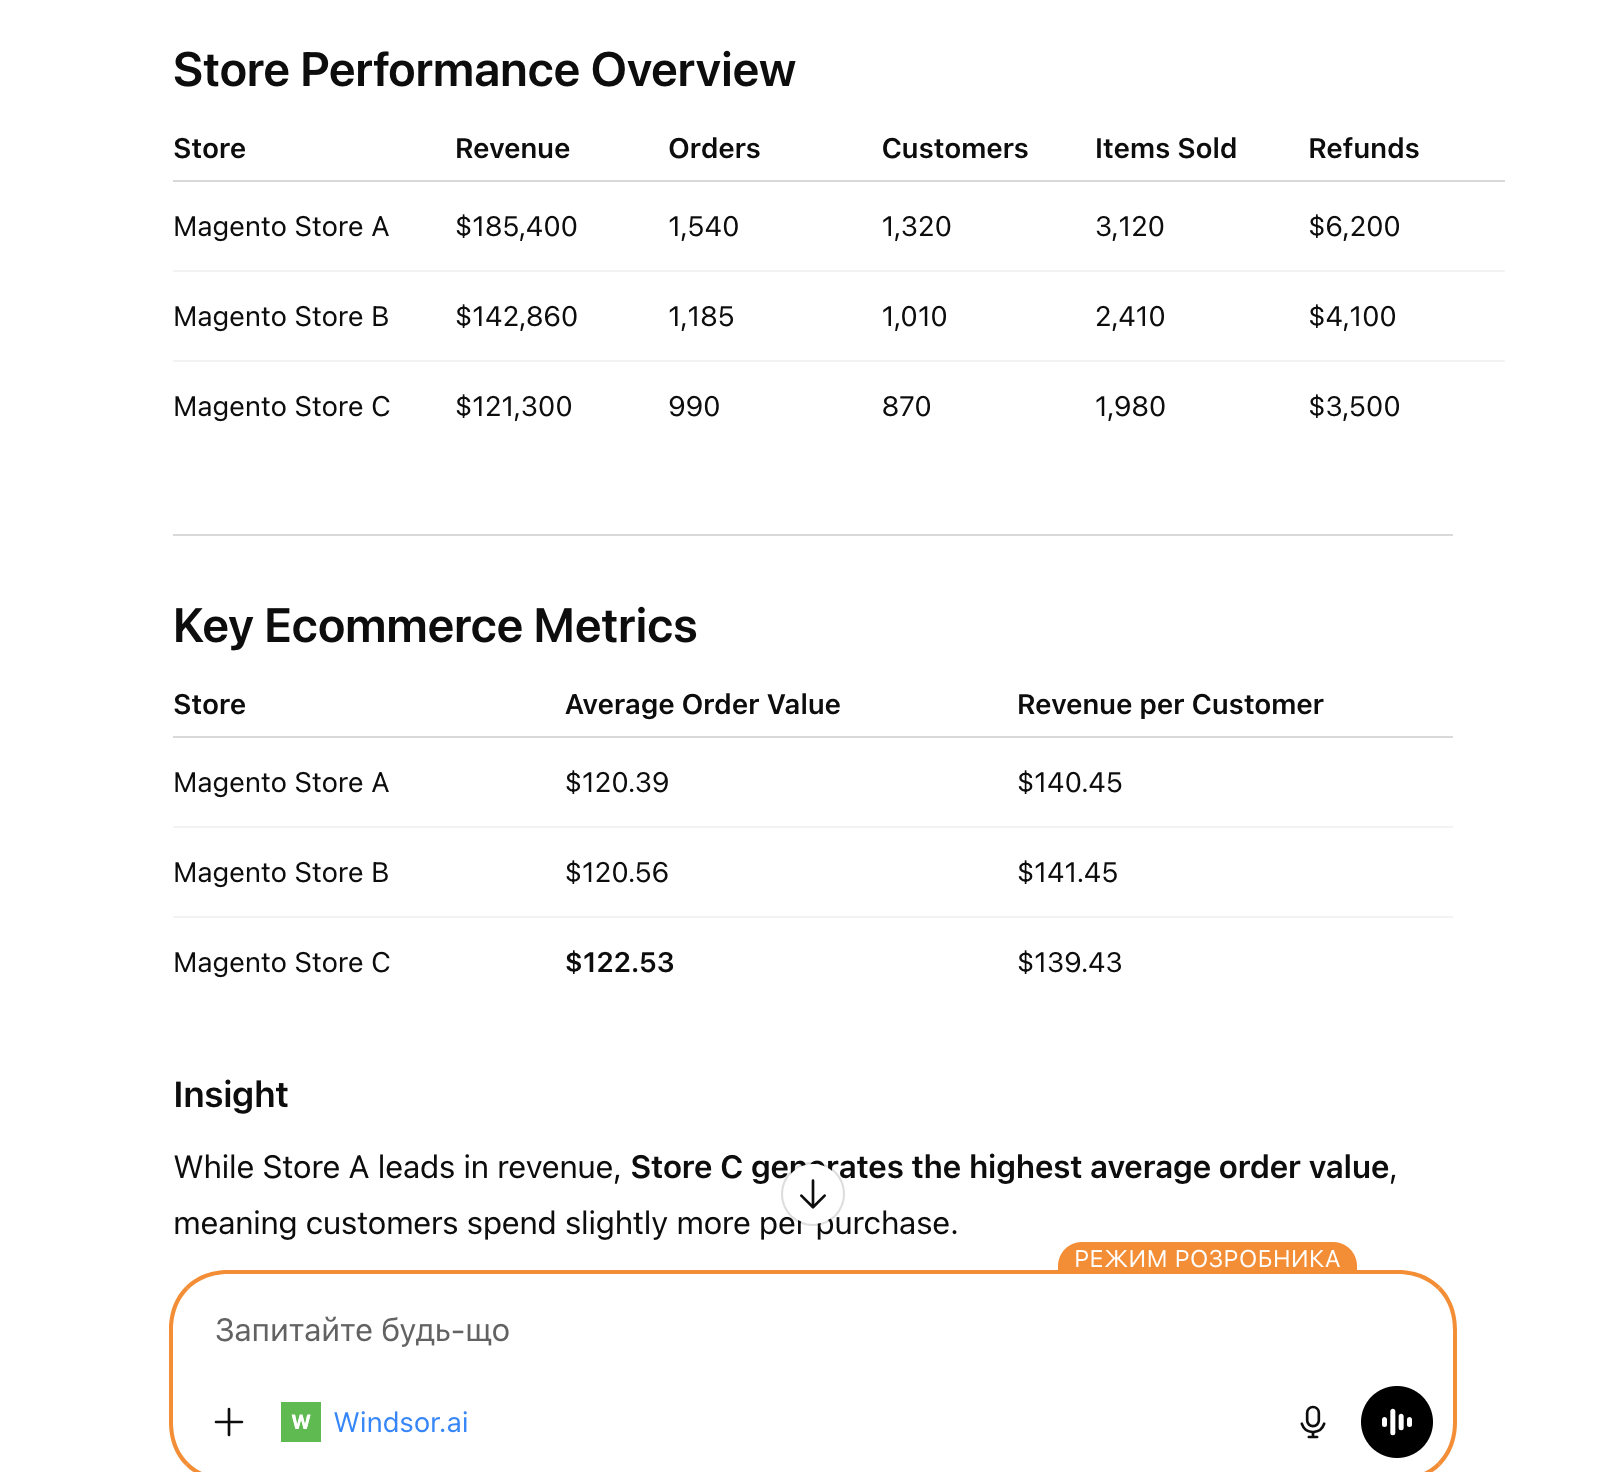Click the plus icon to attach content

coord(228,1421)
